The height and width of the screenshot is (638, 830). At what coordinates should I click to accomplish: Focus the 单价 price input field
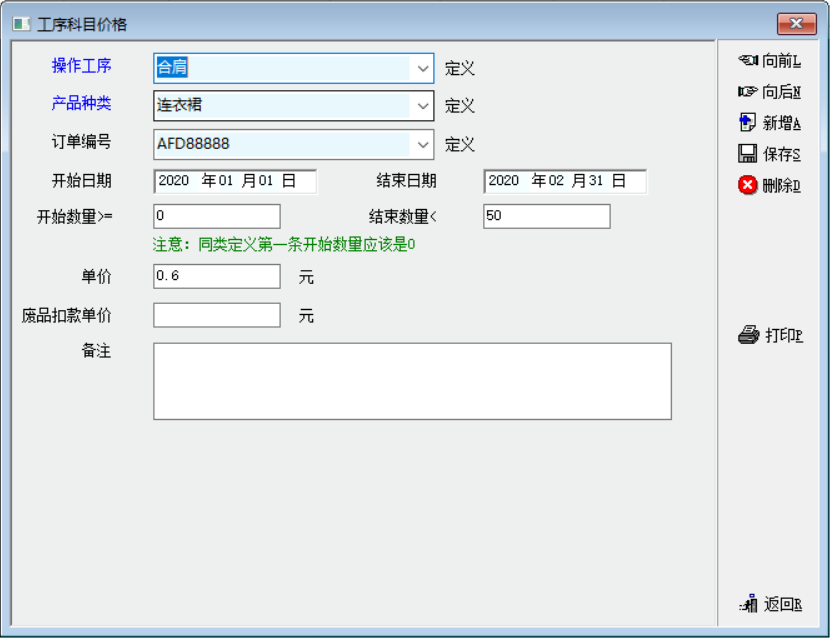point(217,276)
